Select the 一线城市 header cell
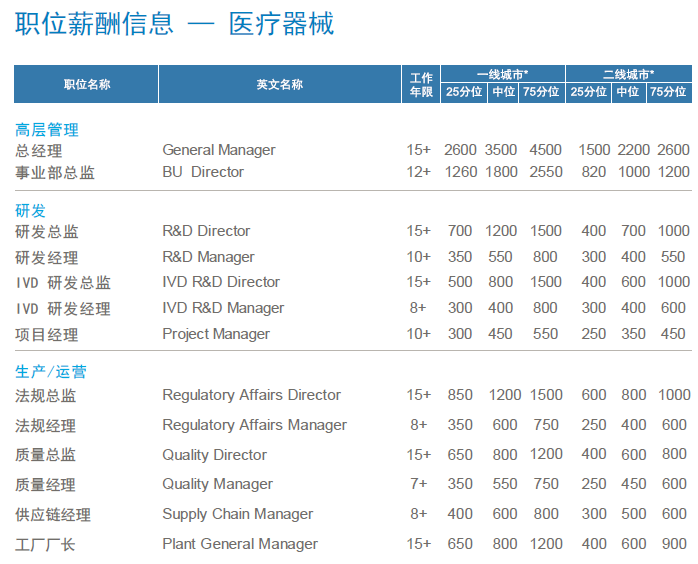698x564 pixels. click(x=503, y=74)
